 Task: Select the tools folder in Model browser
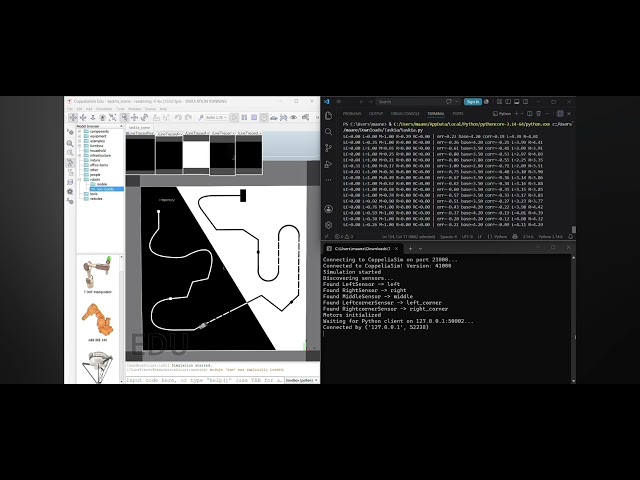[94, 194]
